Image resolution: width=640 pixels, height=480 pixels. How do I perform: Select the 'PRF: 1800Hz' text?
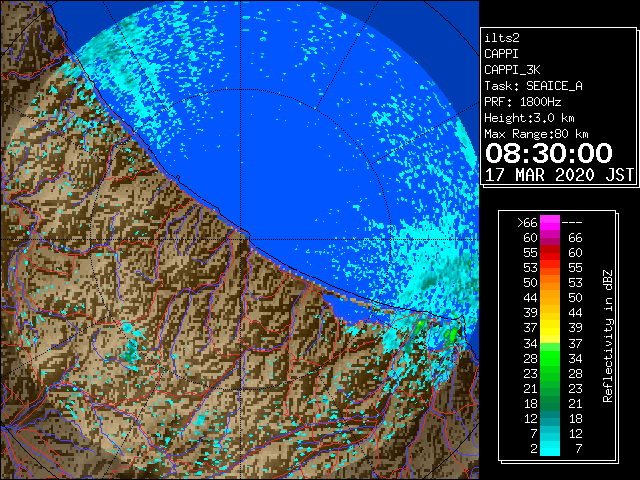tap(522, 102)
